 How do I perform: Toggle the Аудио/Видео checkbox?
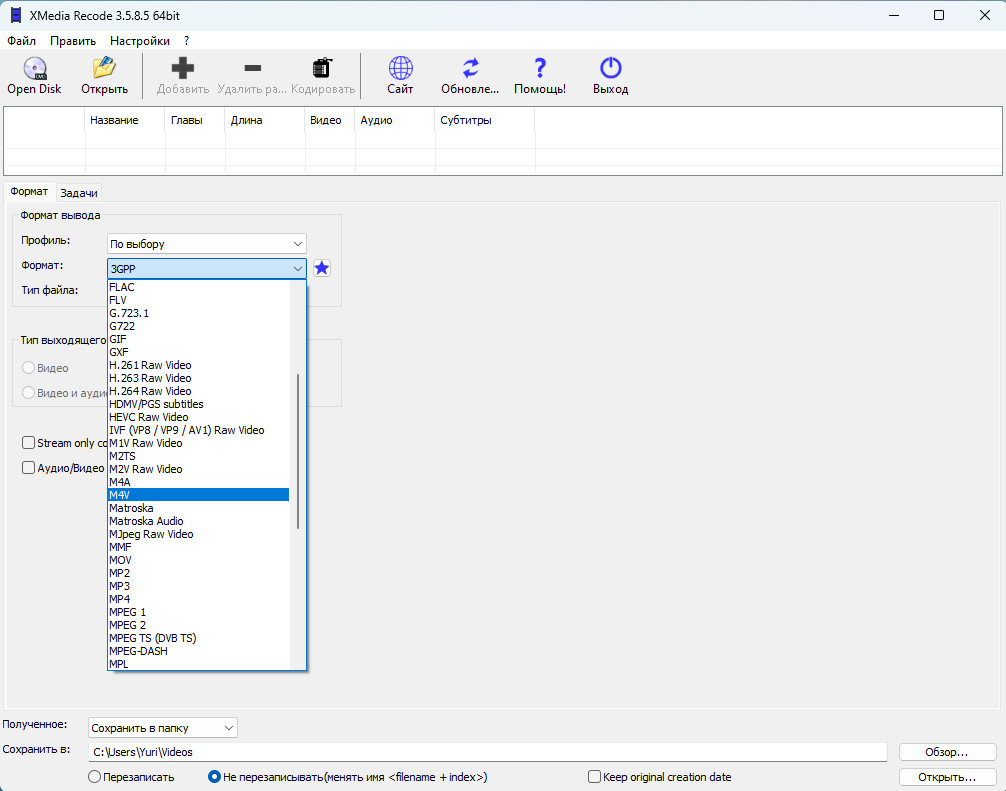point(28,468)
